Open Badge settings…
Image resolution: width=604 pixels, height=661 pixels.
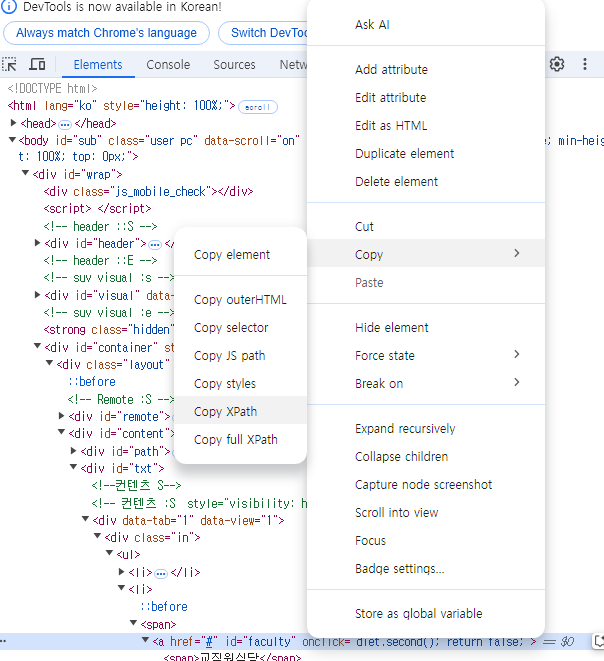pos(426,569)
